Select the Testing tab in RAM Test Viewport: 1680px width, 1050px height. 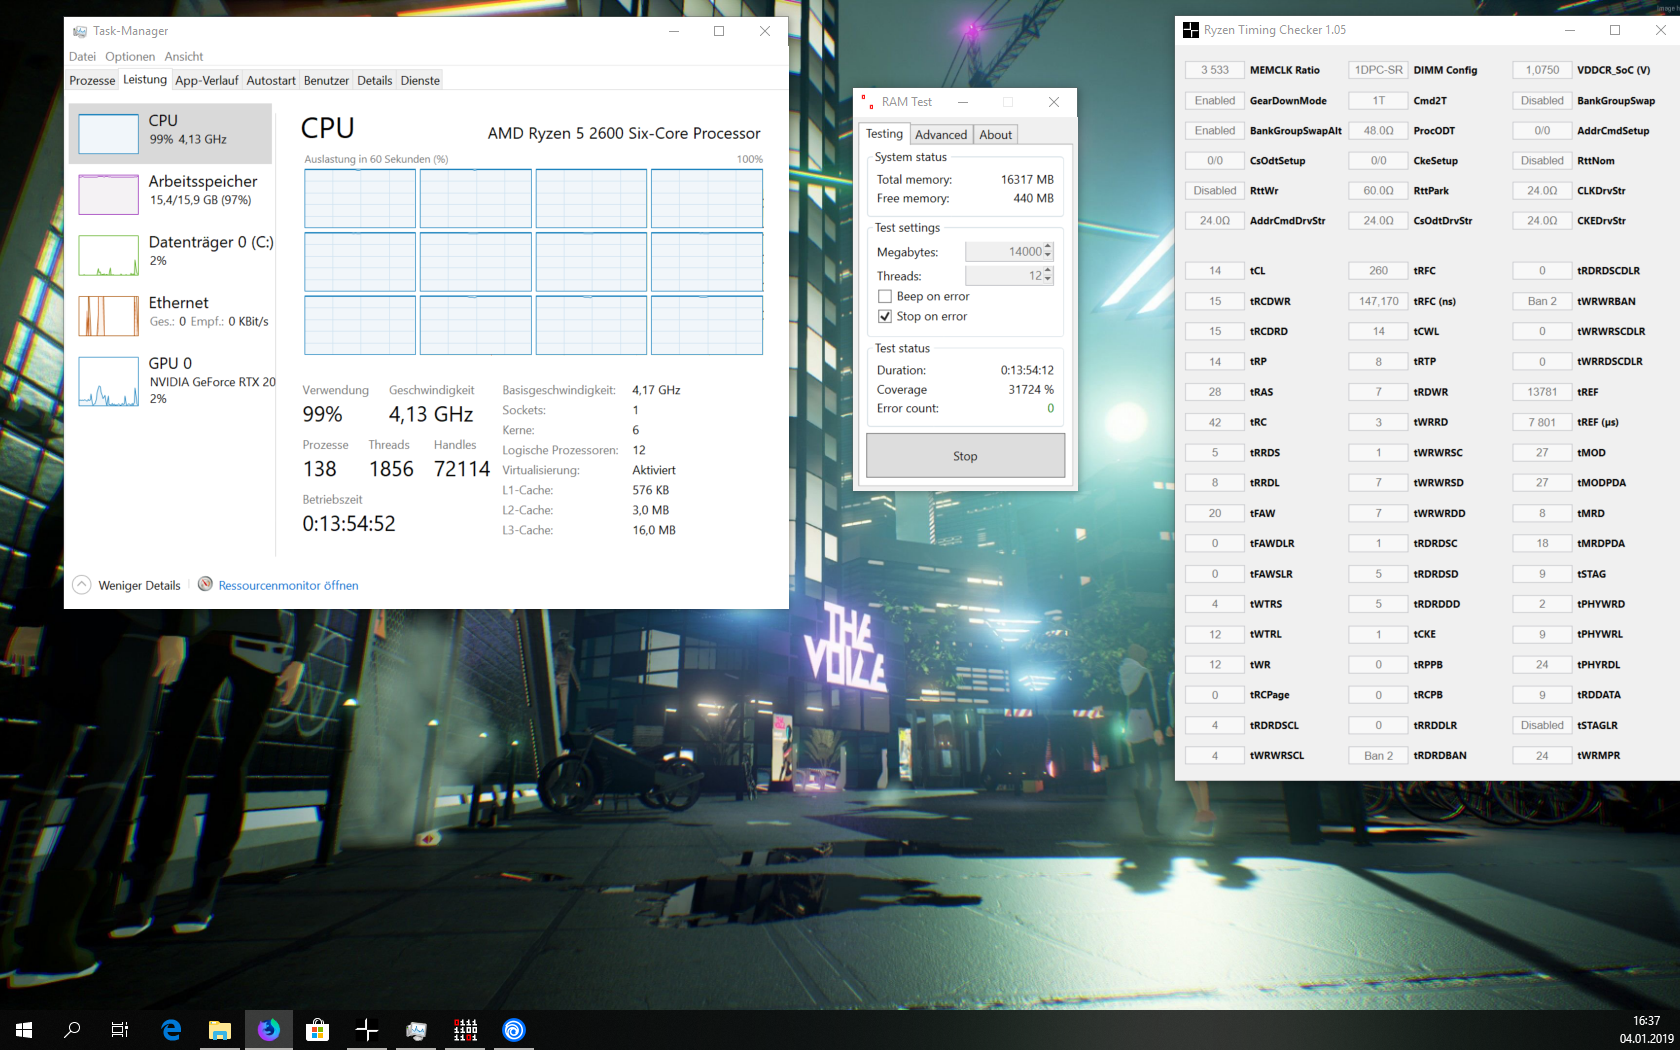tap(884, 134)
